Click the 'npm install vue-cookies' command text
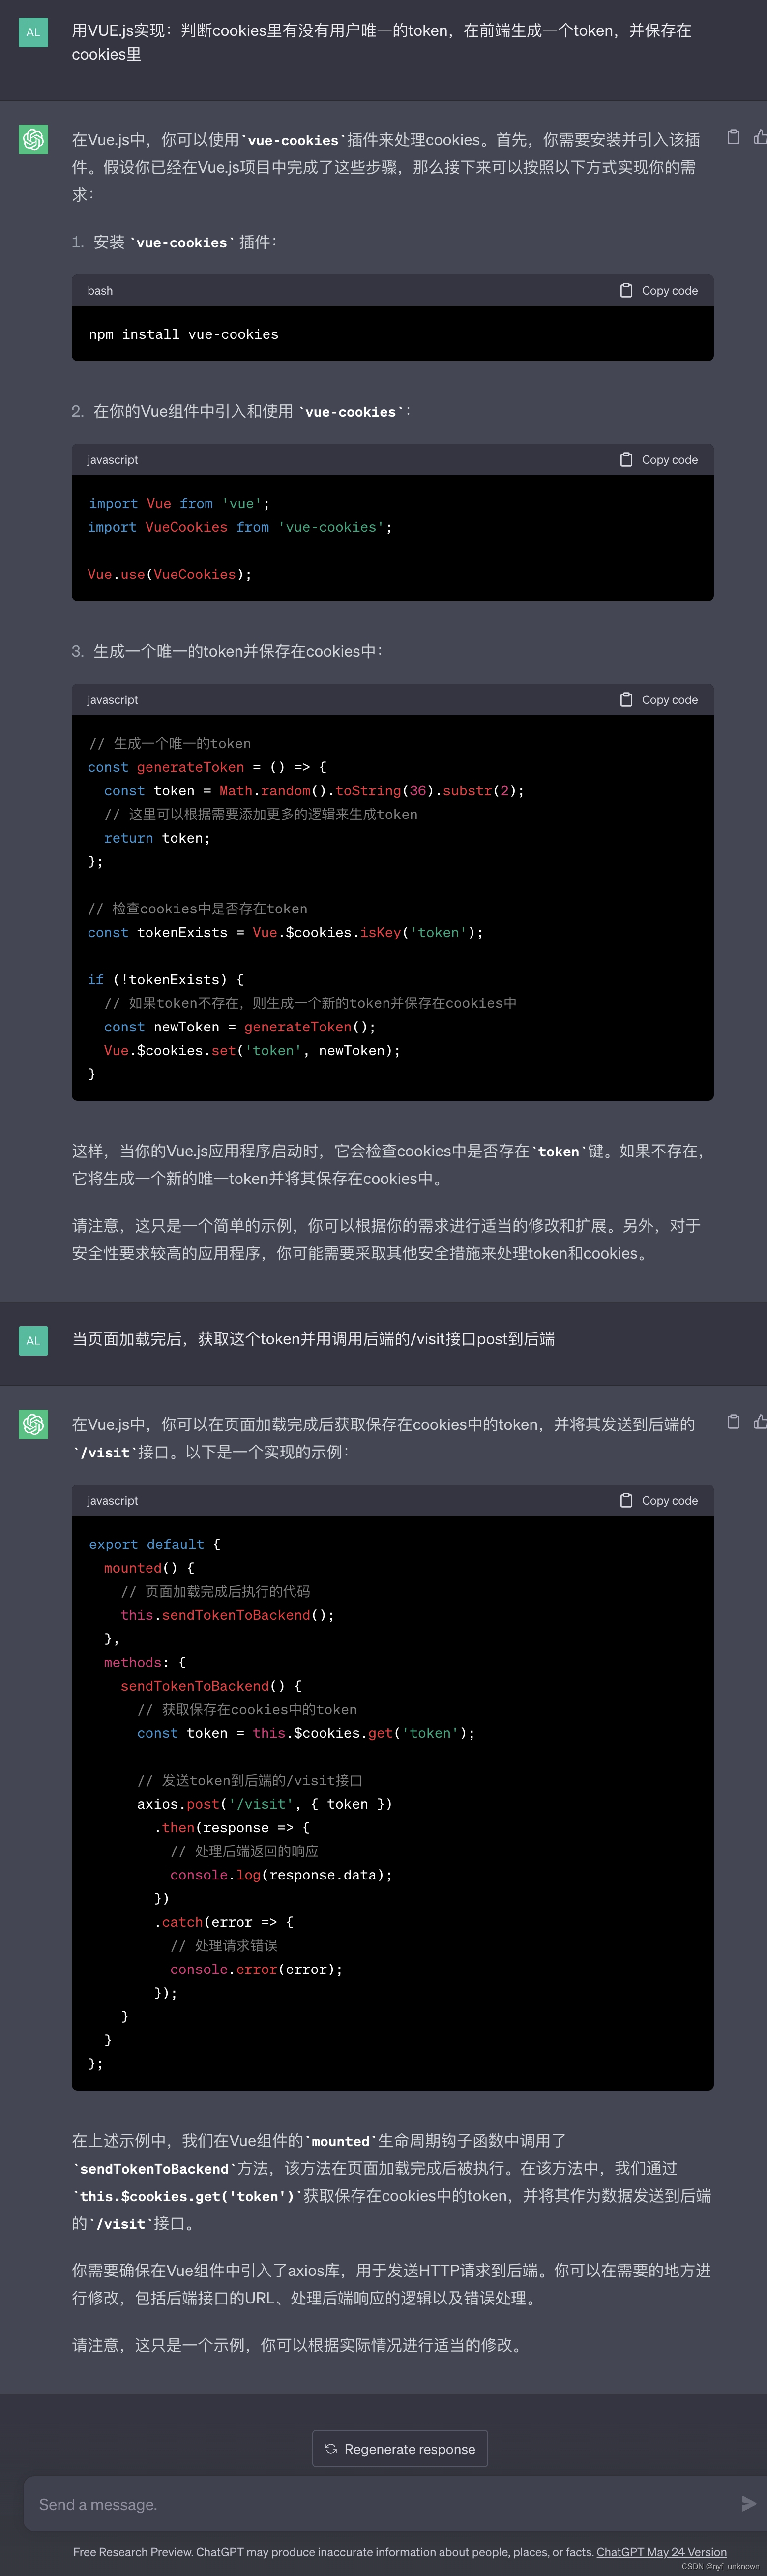Screen dimensions: 767x2576 184,334
